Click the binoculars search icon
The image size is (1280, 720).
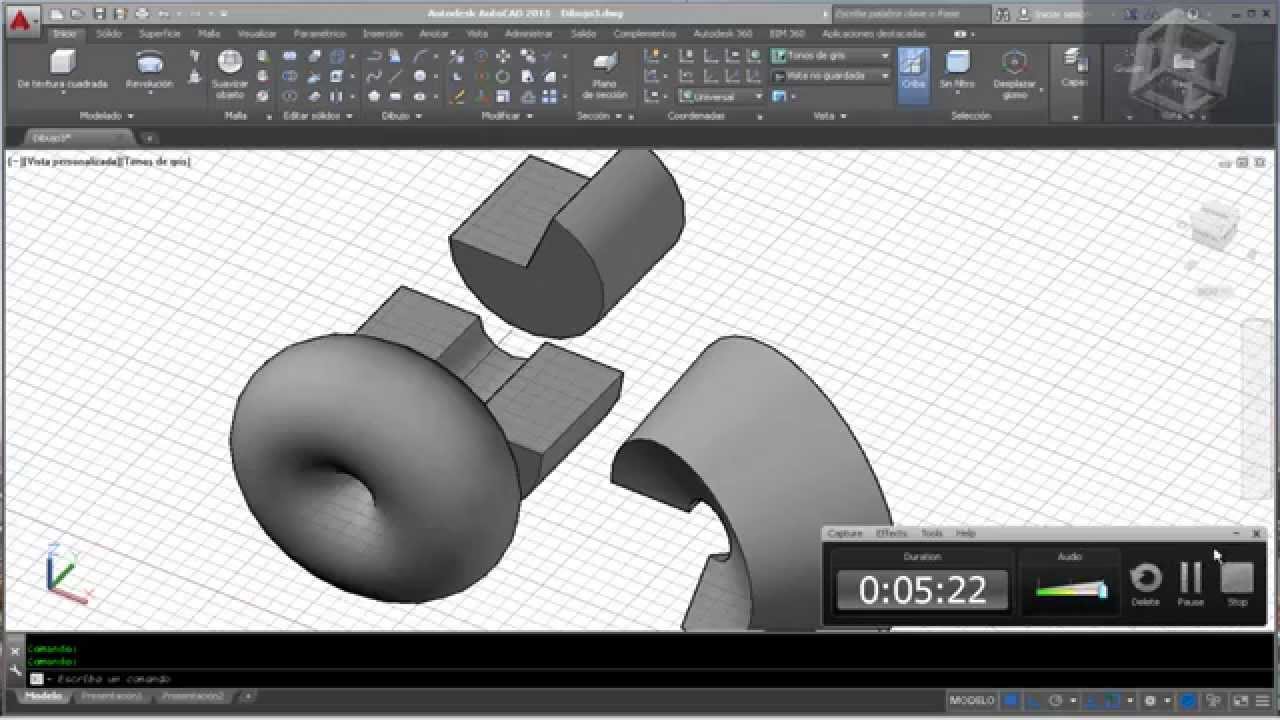click(x=1003, y=14)
